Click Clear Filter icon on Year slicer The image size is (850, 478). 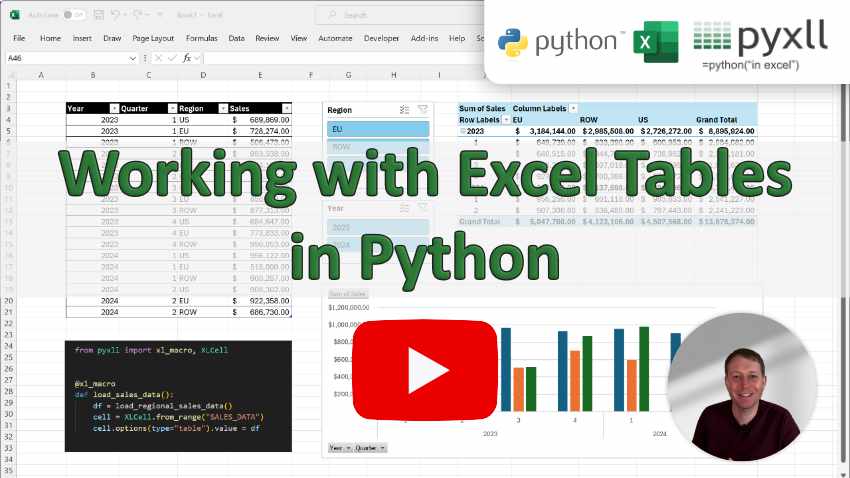tap(422, 208)
